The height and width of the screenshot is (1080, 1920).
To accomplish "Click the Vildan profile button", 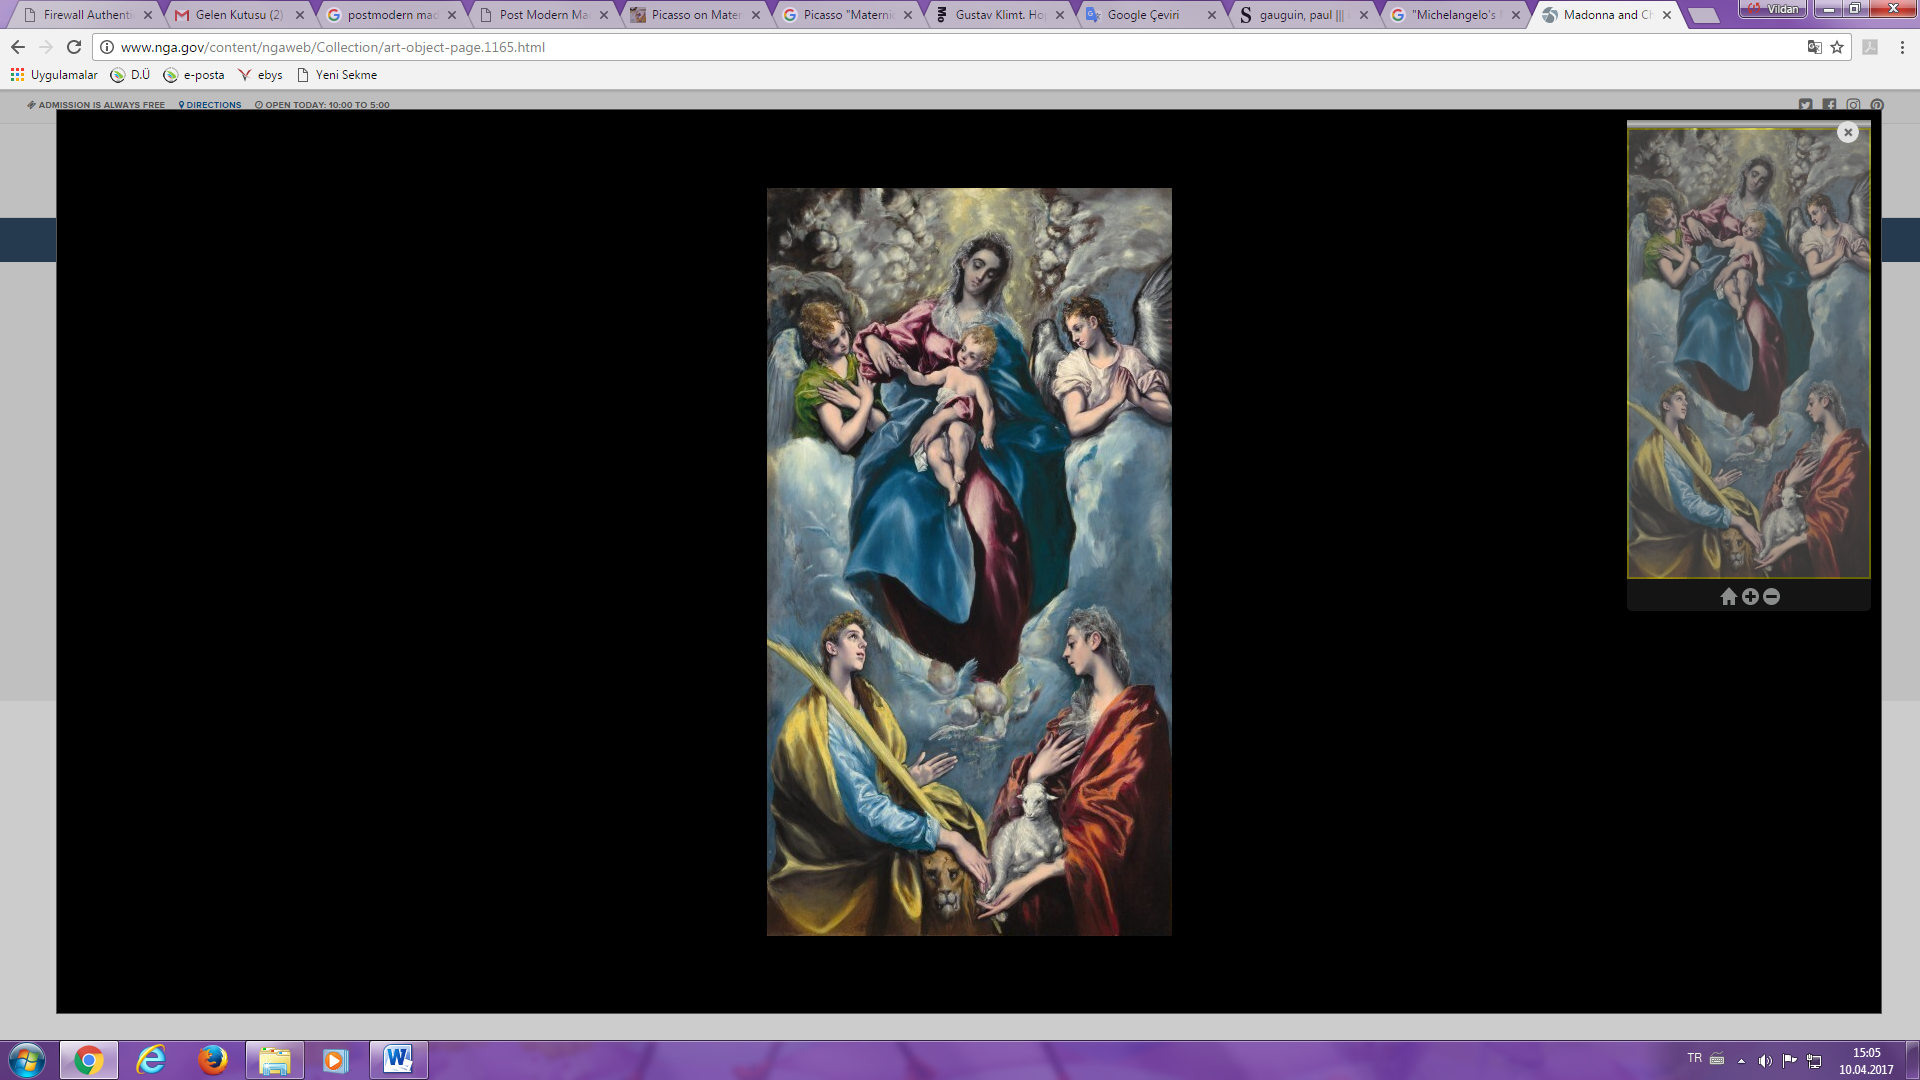I will tap(1772, 9).
